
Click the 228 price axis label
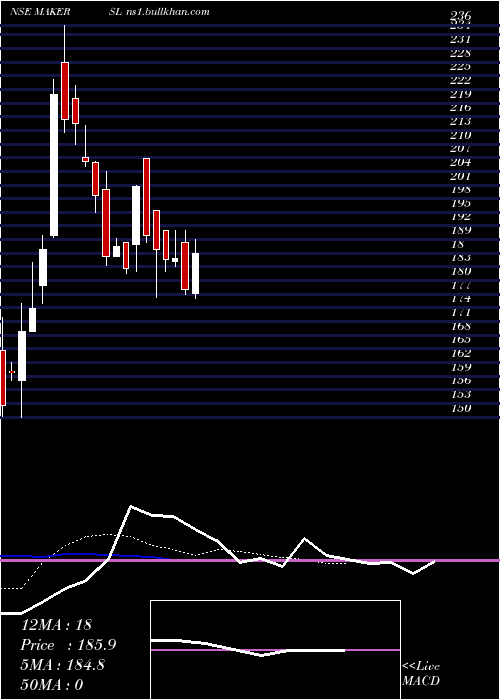(460, 53)
